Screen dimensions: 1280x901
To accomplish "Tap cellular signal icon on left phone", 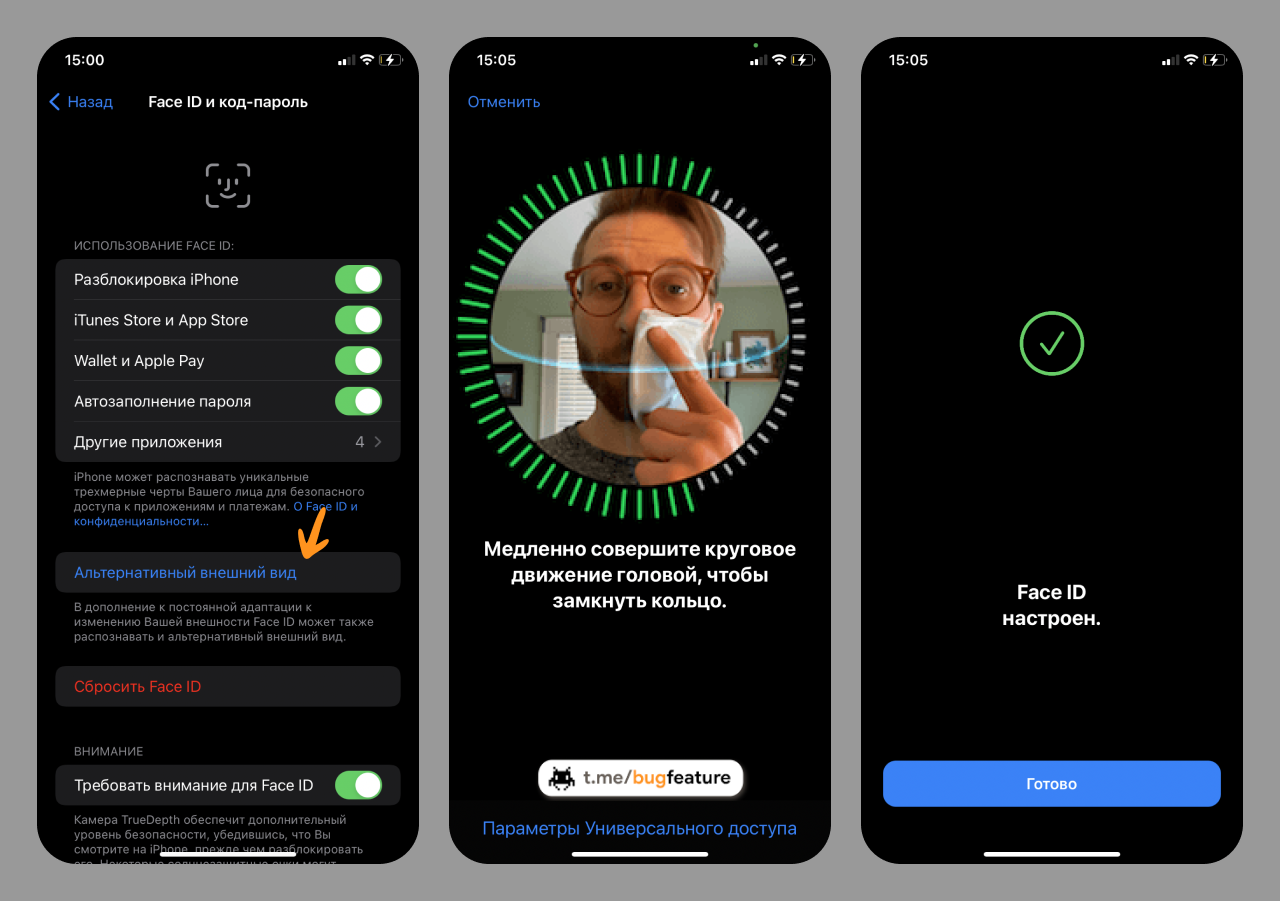I will click(346, 60).
